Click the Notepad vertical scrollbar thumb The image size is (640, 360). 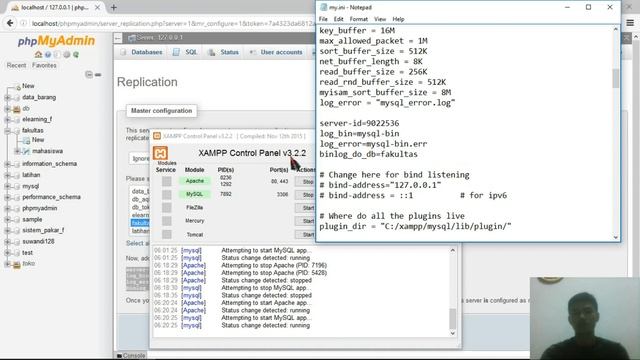(616, 78)
